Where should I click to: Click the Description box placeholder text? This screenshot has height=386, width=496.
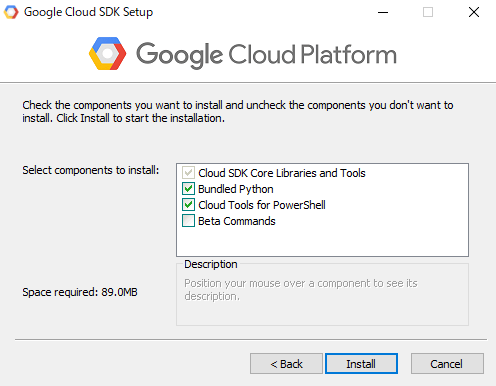click(301, 289)
